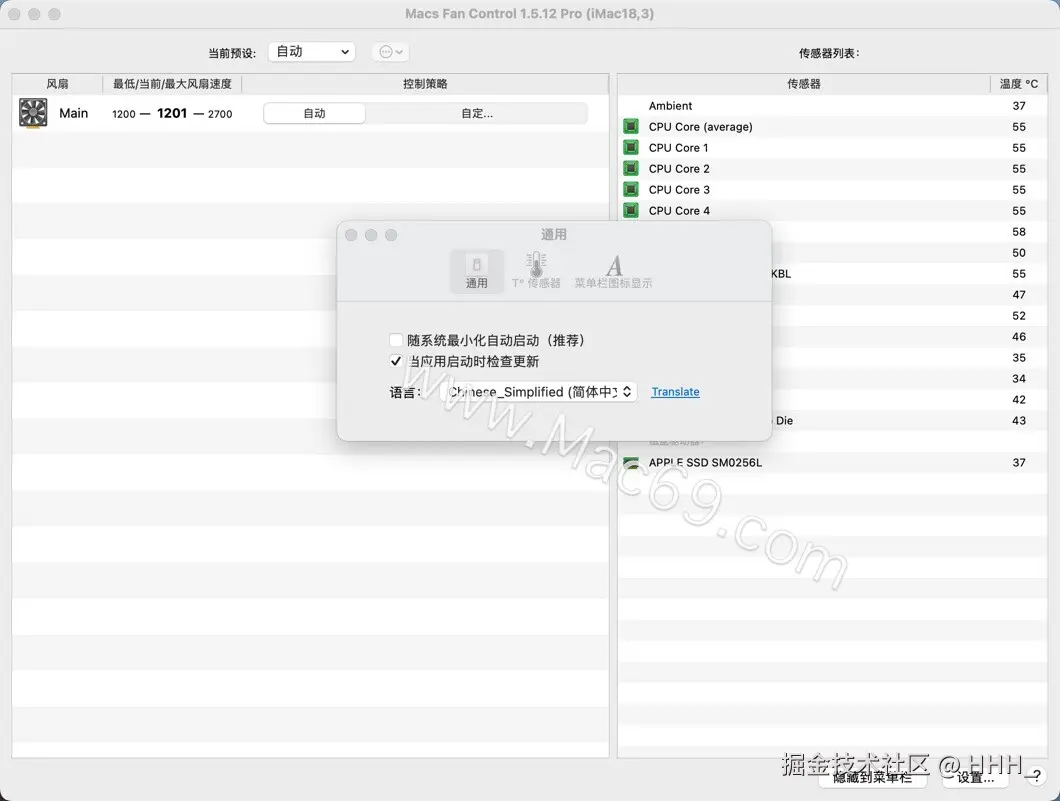
Task: Expand the preset actions chevron menu
Action: coord(400,52)
